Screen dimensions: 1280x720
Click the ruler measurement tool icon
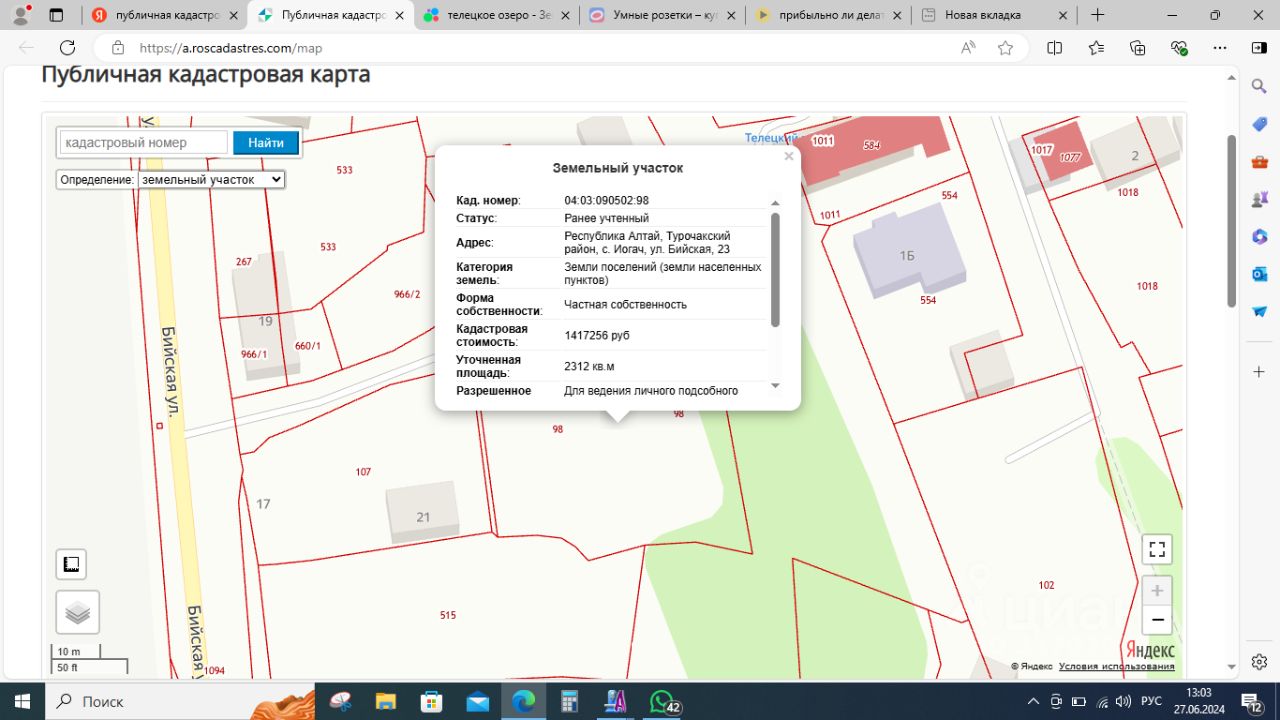tap(71, 564)
